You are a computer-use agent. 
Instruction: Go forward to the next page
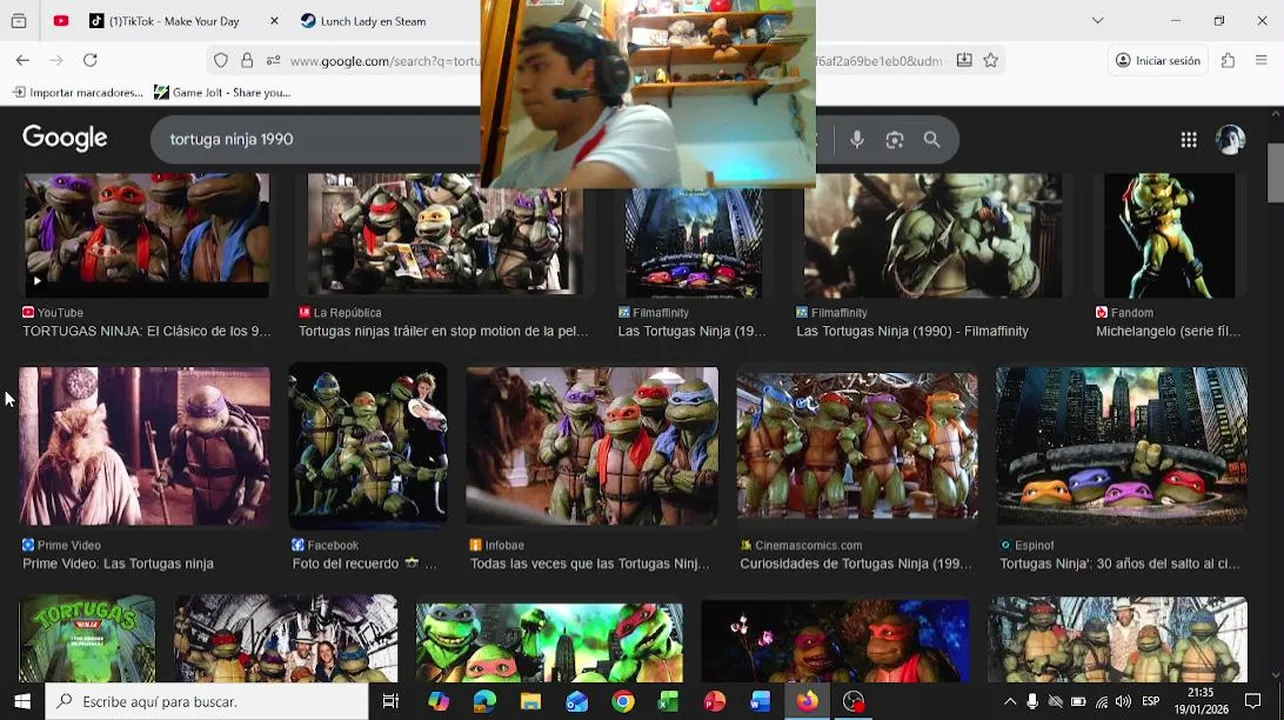[x=56, y=61]
